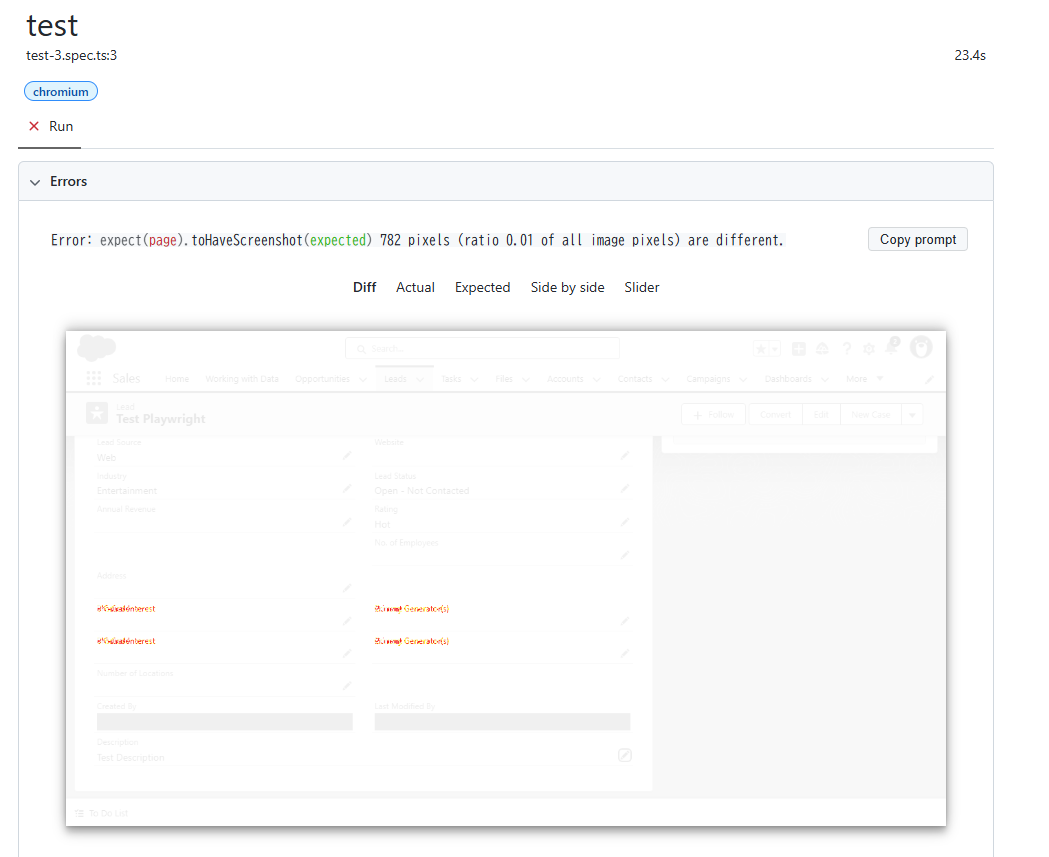
Task: Click the error message text
Action: (417, 240)
